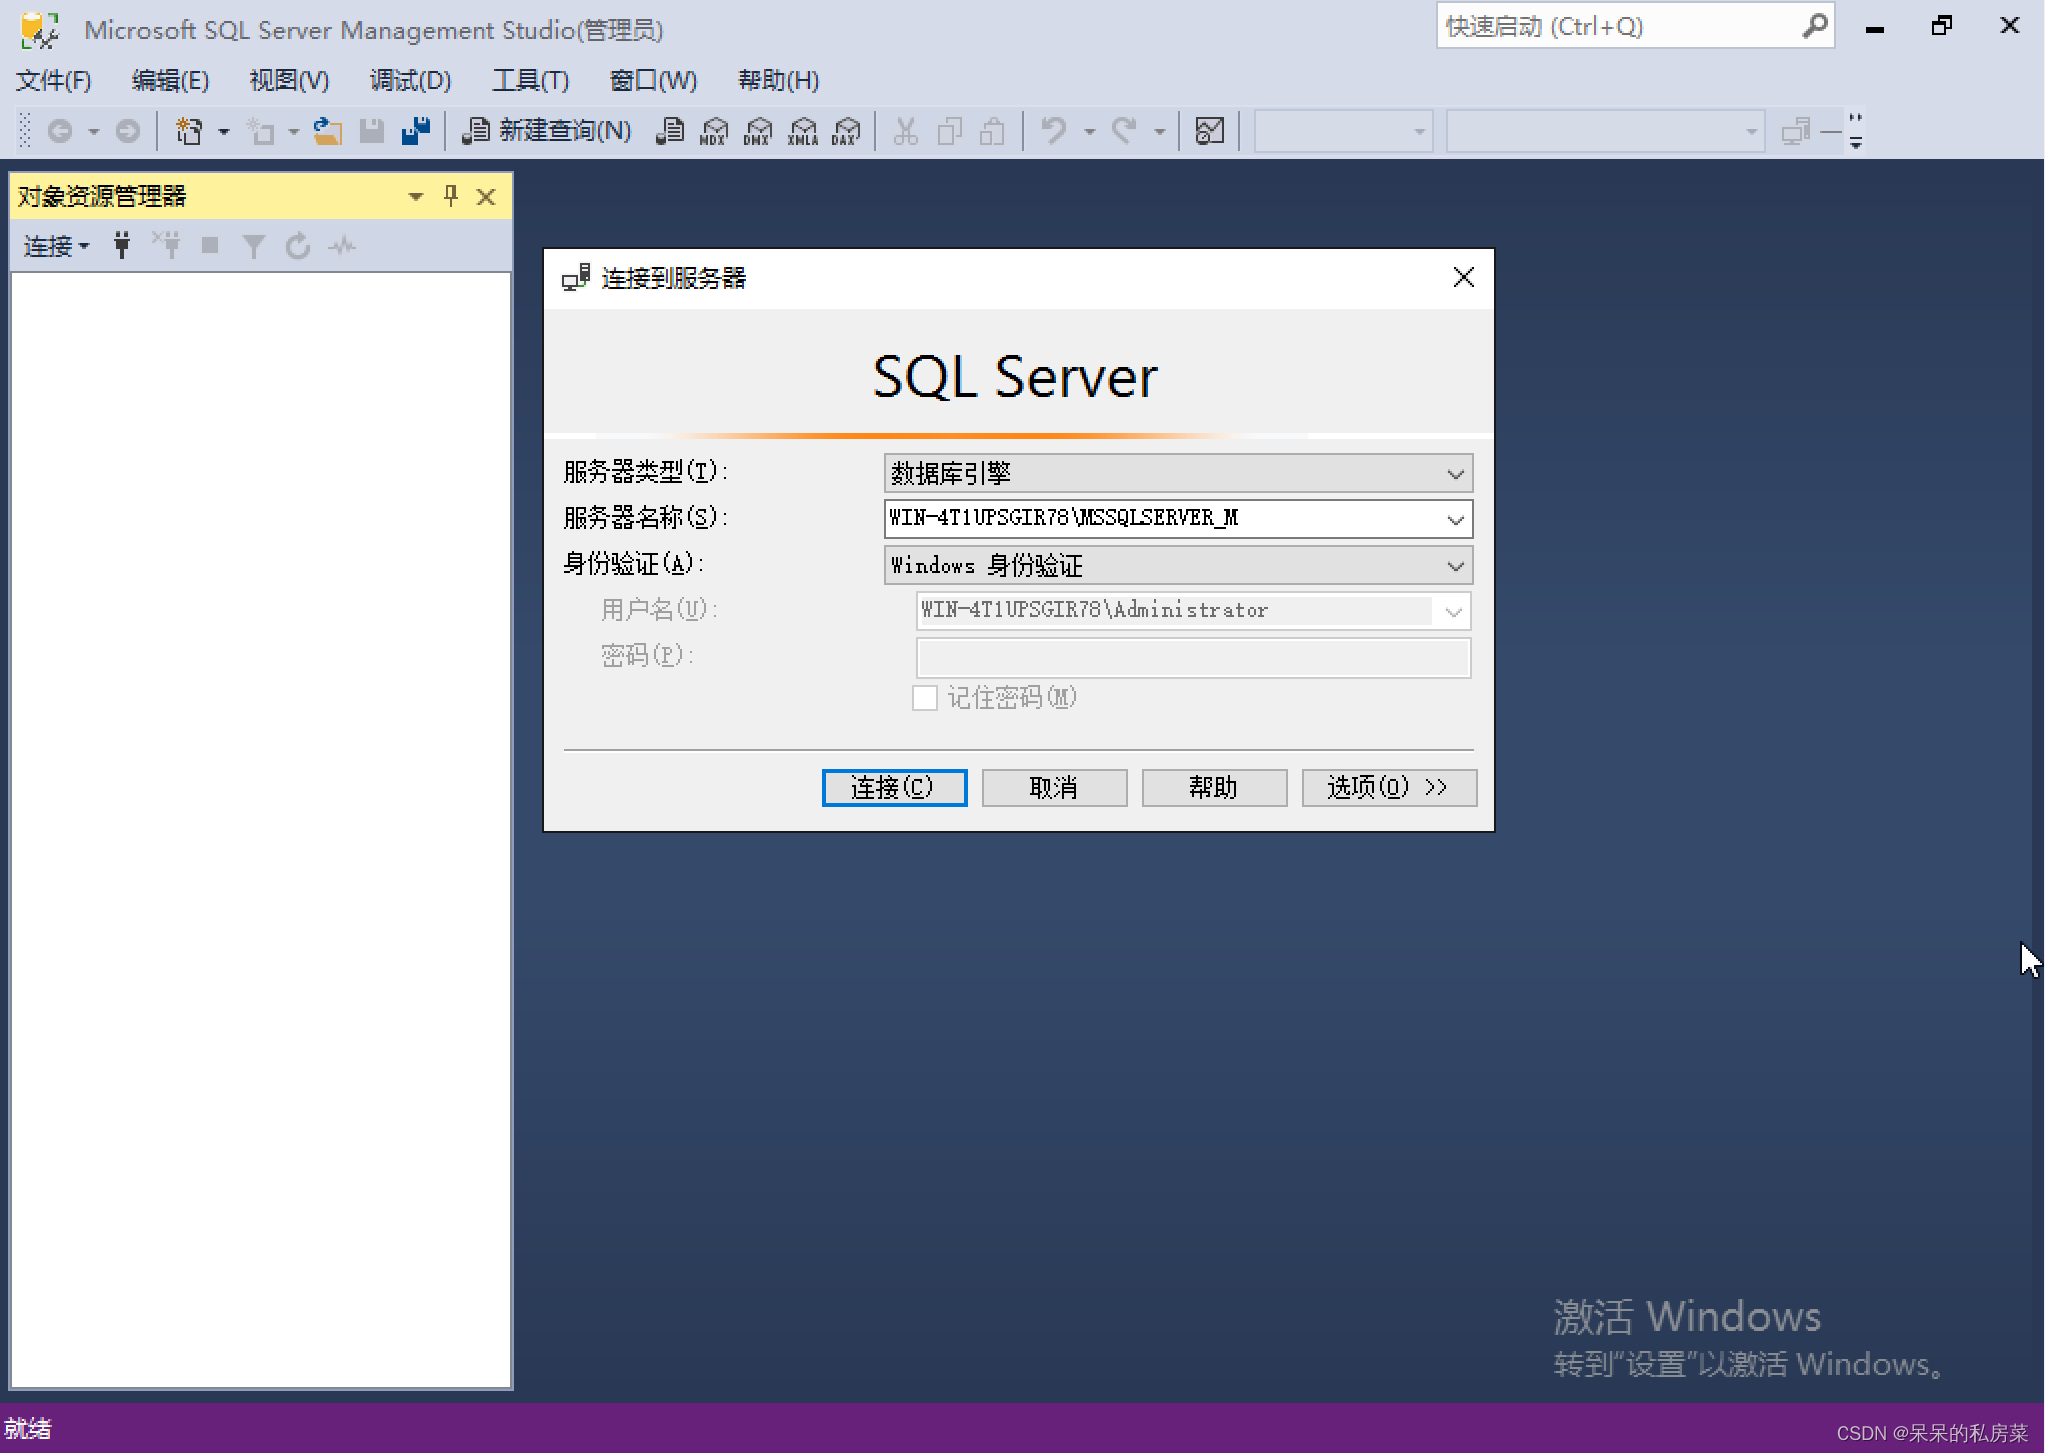The image size is (2045, 1453).
Task: Close the Connect to Server dialog
Action: 1463,278
